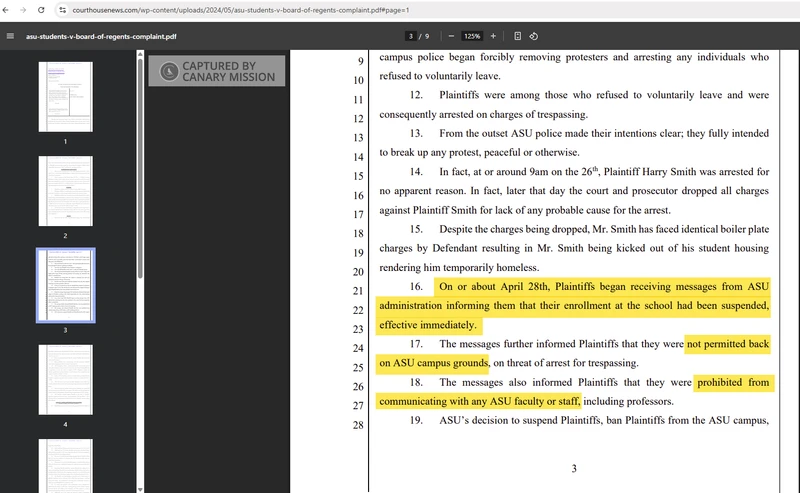Screen dimensions: 800x493
Task: Toggle the PDF sidebar menu icon
Action: [x=10, y=36]
